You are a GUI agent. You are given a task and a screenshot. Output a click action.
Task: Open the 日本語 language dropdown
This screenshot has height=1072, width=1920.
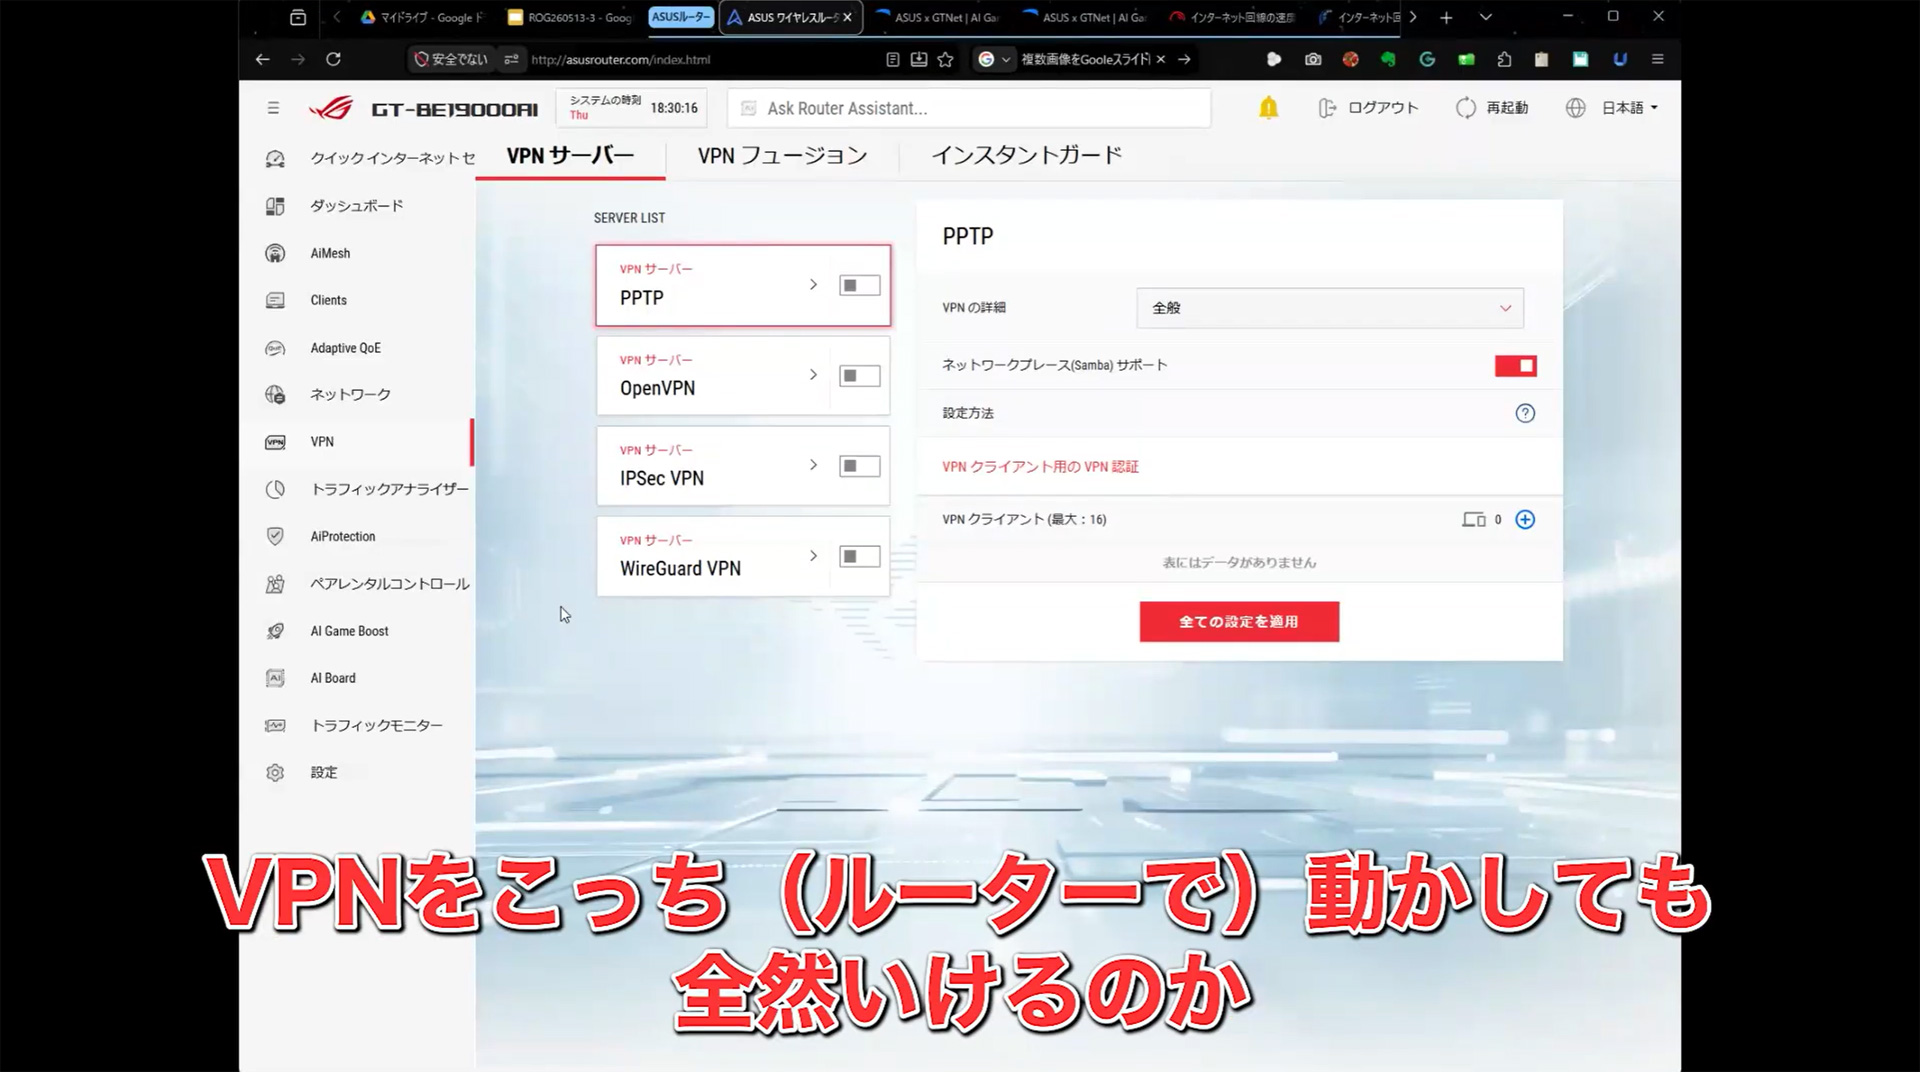coord(1631,108)
